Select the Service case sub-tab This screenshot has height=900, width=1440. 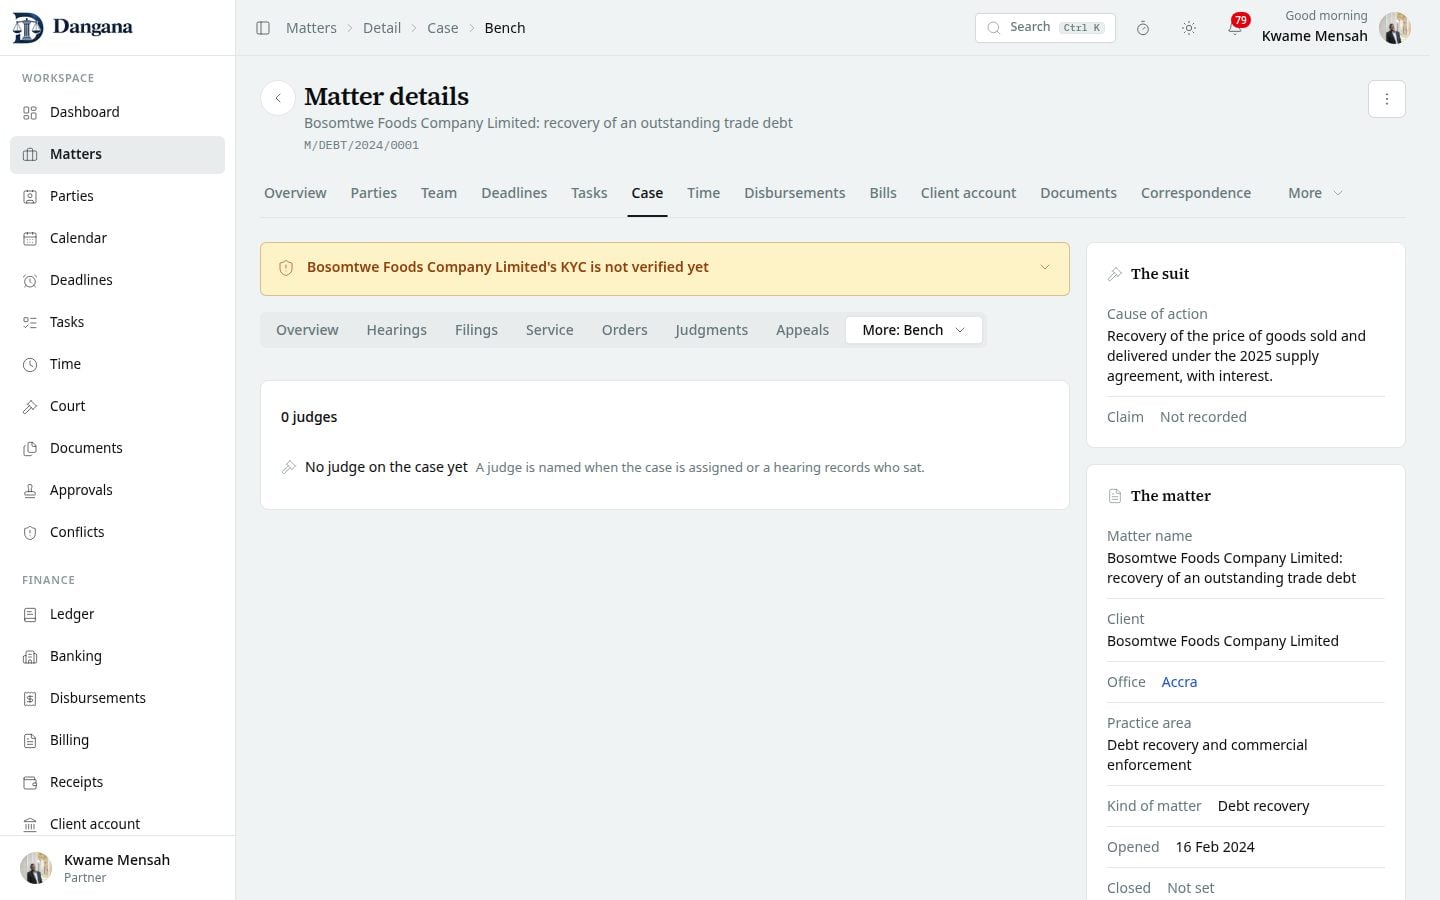[549, 330]
